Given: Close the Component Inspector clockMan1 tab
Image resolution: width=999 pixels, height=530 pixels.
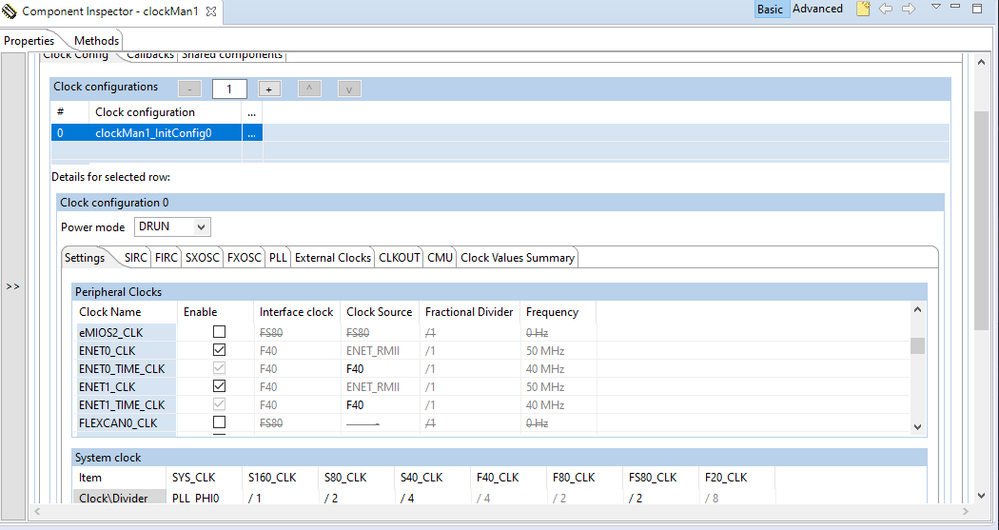Looking at the screenshot, I should 212,11.
